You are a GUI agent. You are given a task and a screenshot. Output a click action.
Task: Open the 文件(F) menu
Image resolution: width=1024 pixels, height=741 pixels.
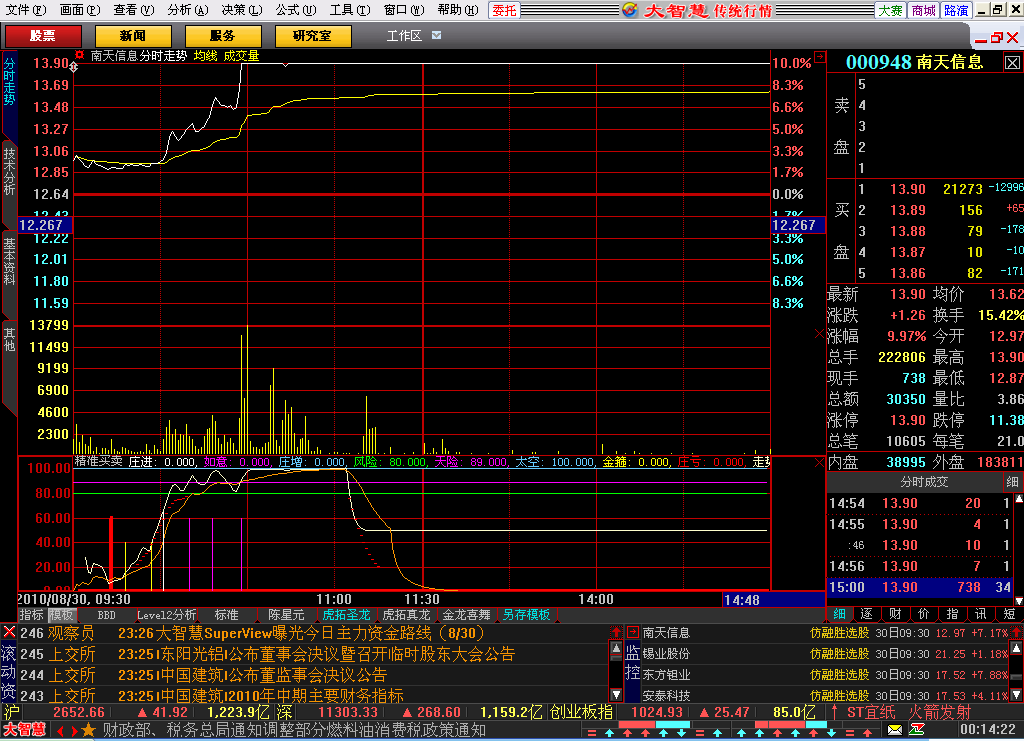tap(25, 10)
